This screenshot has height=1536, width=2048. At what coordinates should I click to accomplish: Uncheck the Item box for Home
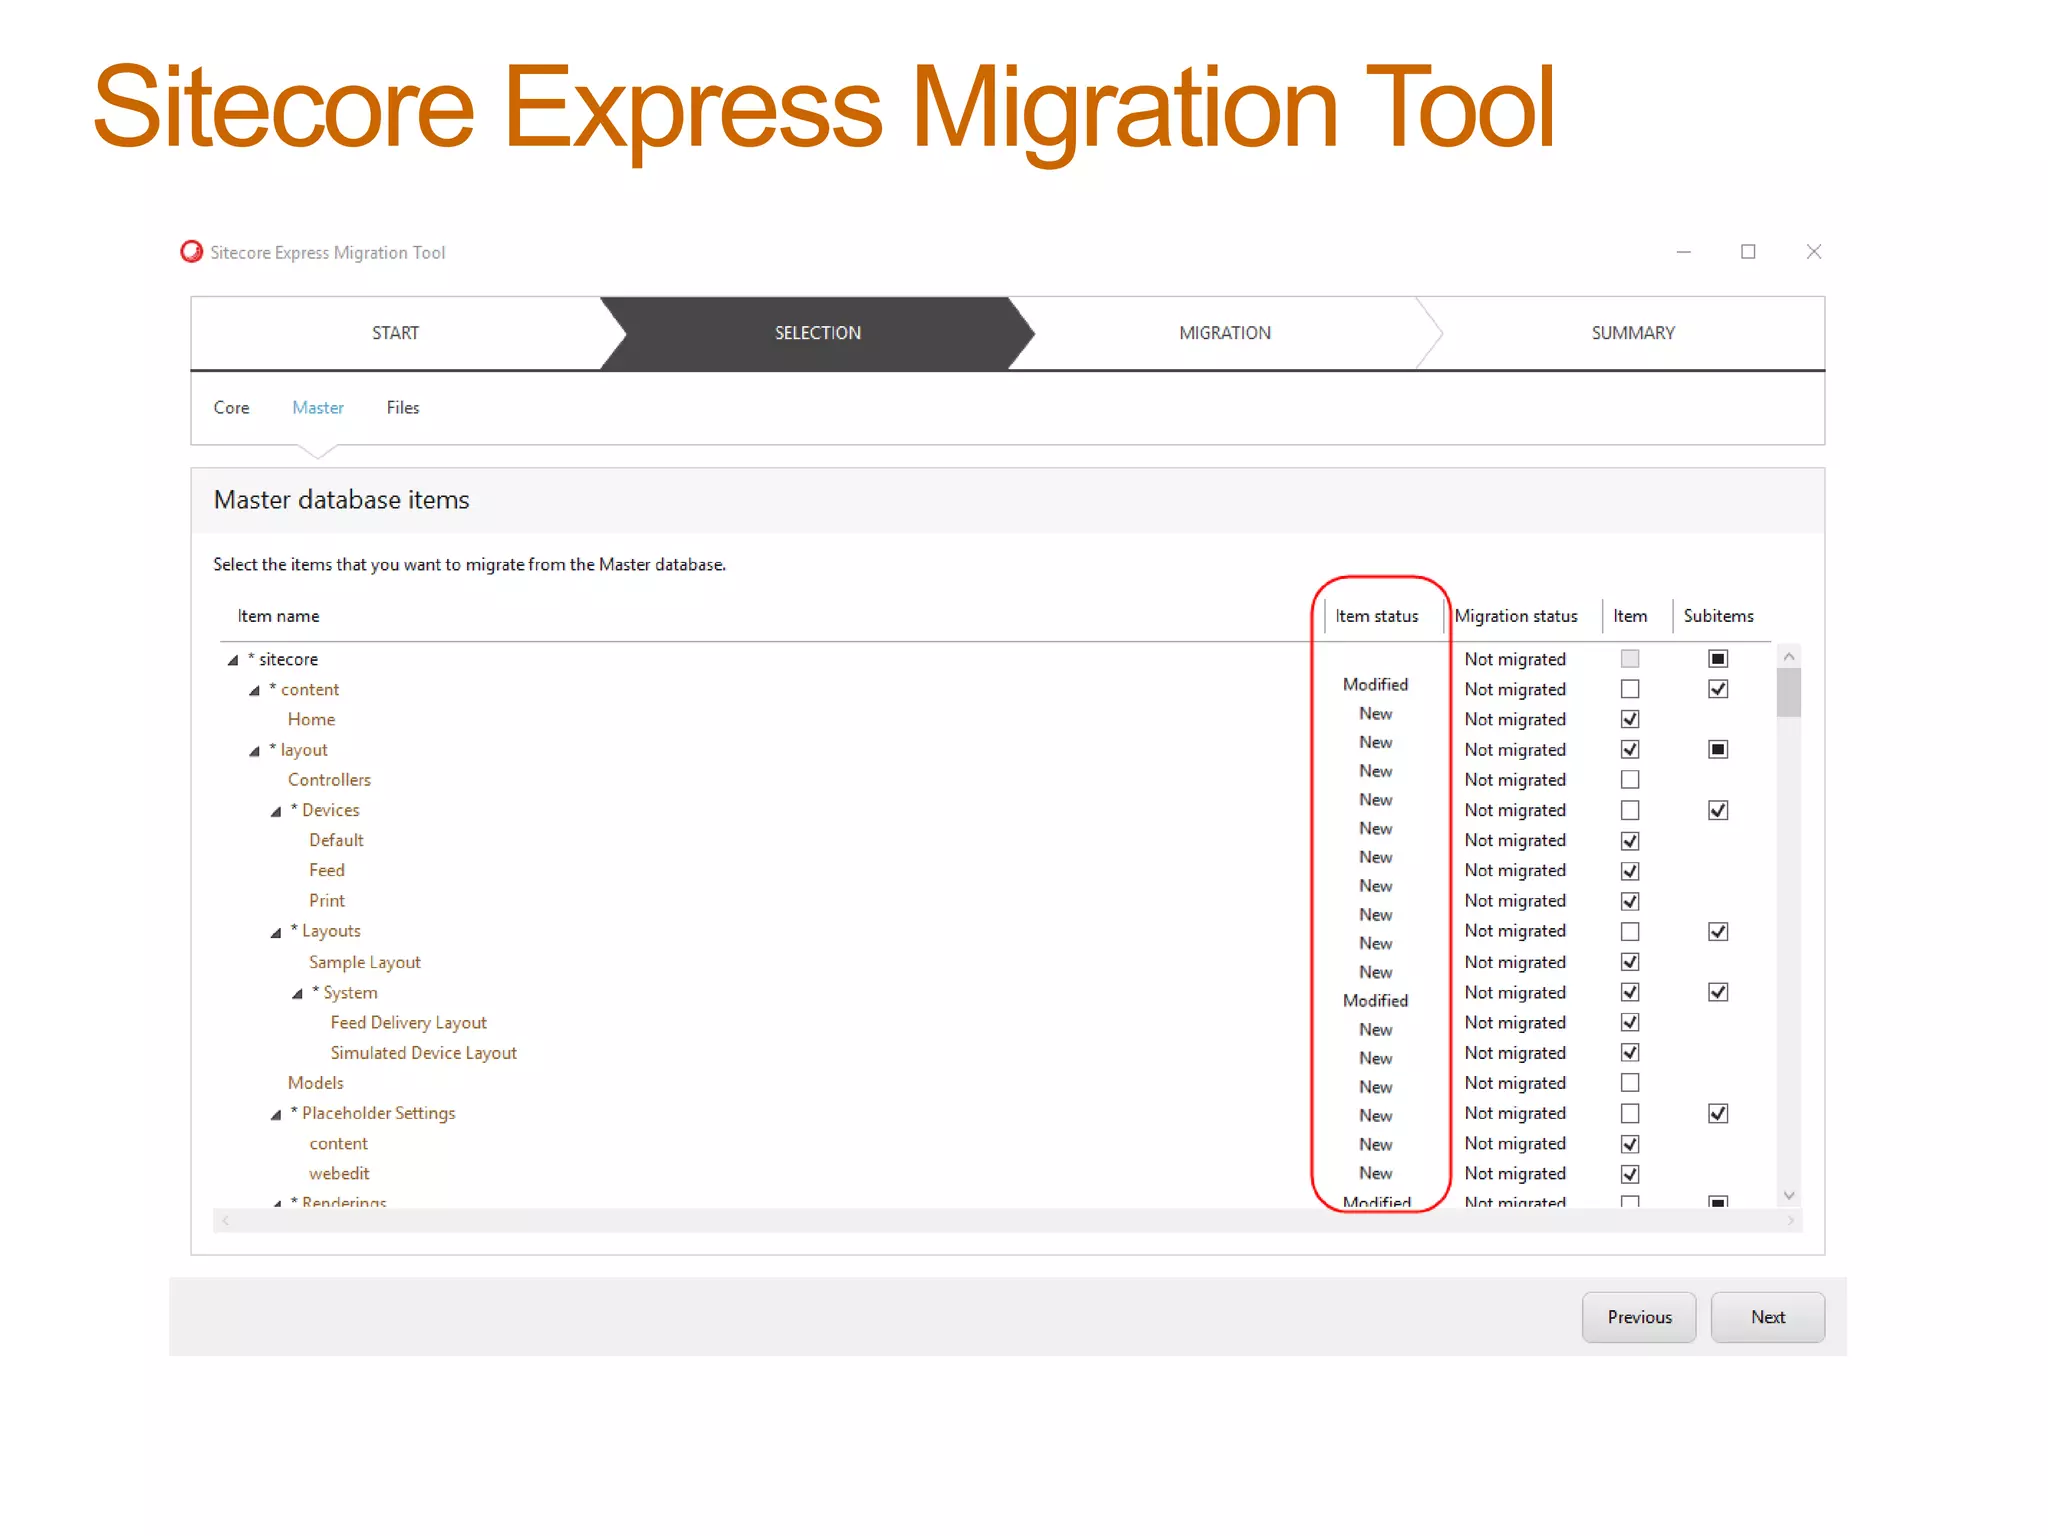click(x=1630, y=719)
